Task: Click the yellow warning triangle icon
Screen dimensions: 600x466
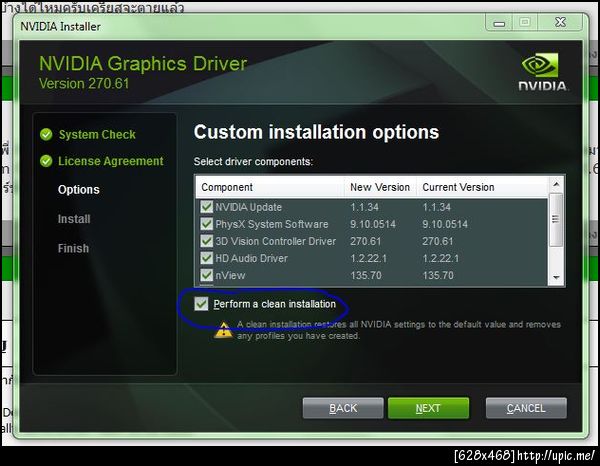Action: pos(223,330)
